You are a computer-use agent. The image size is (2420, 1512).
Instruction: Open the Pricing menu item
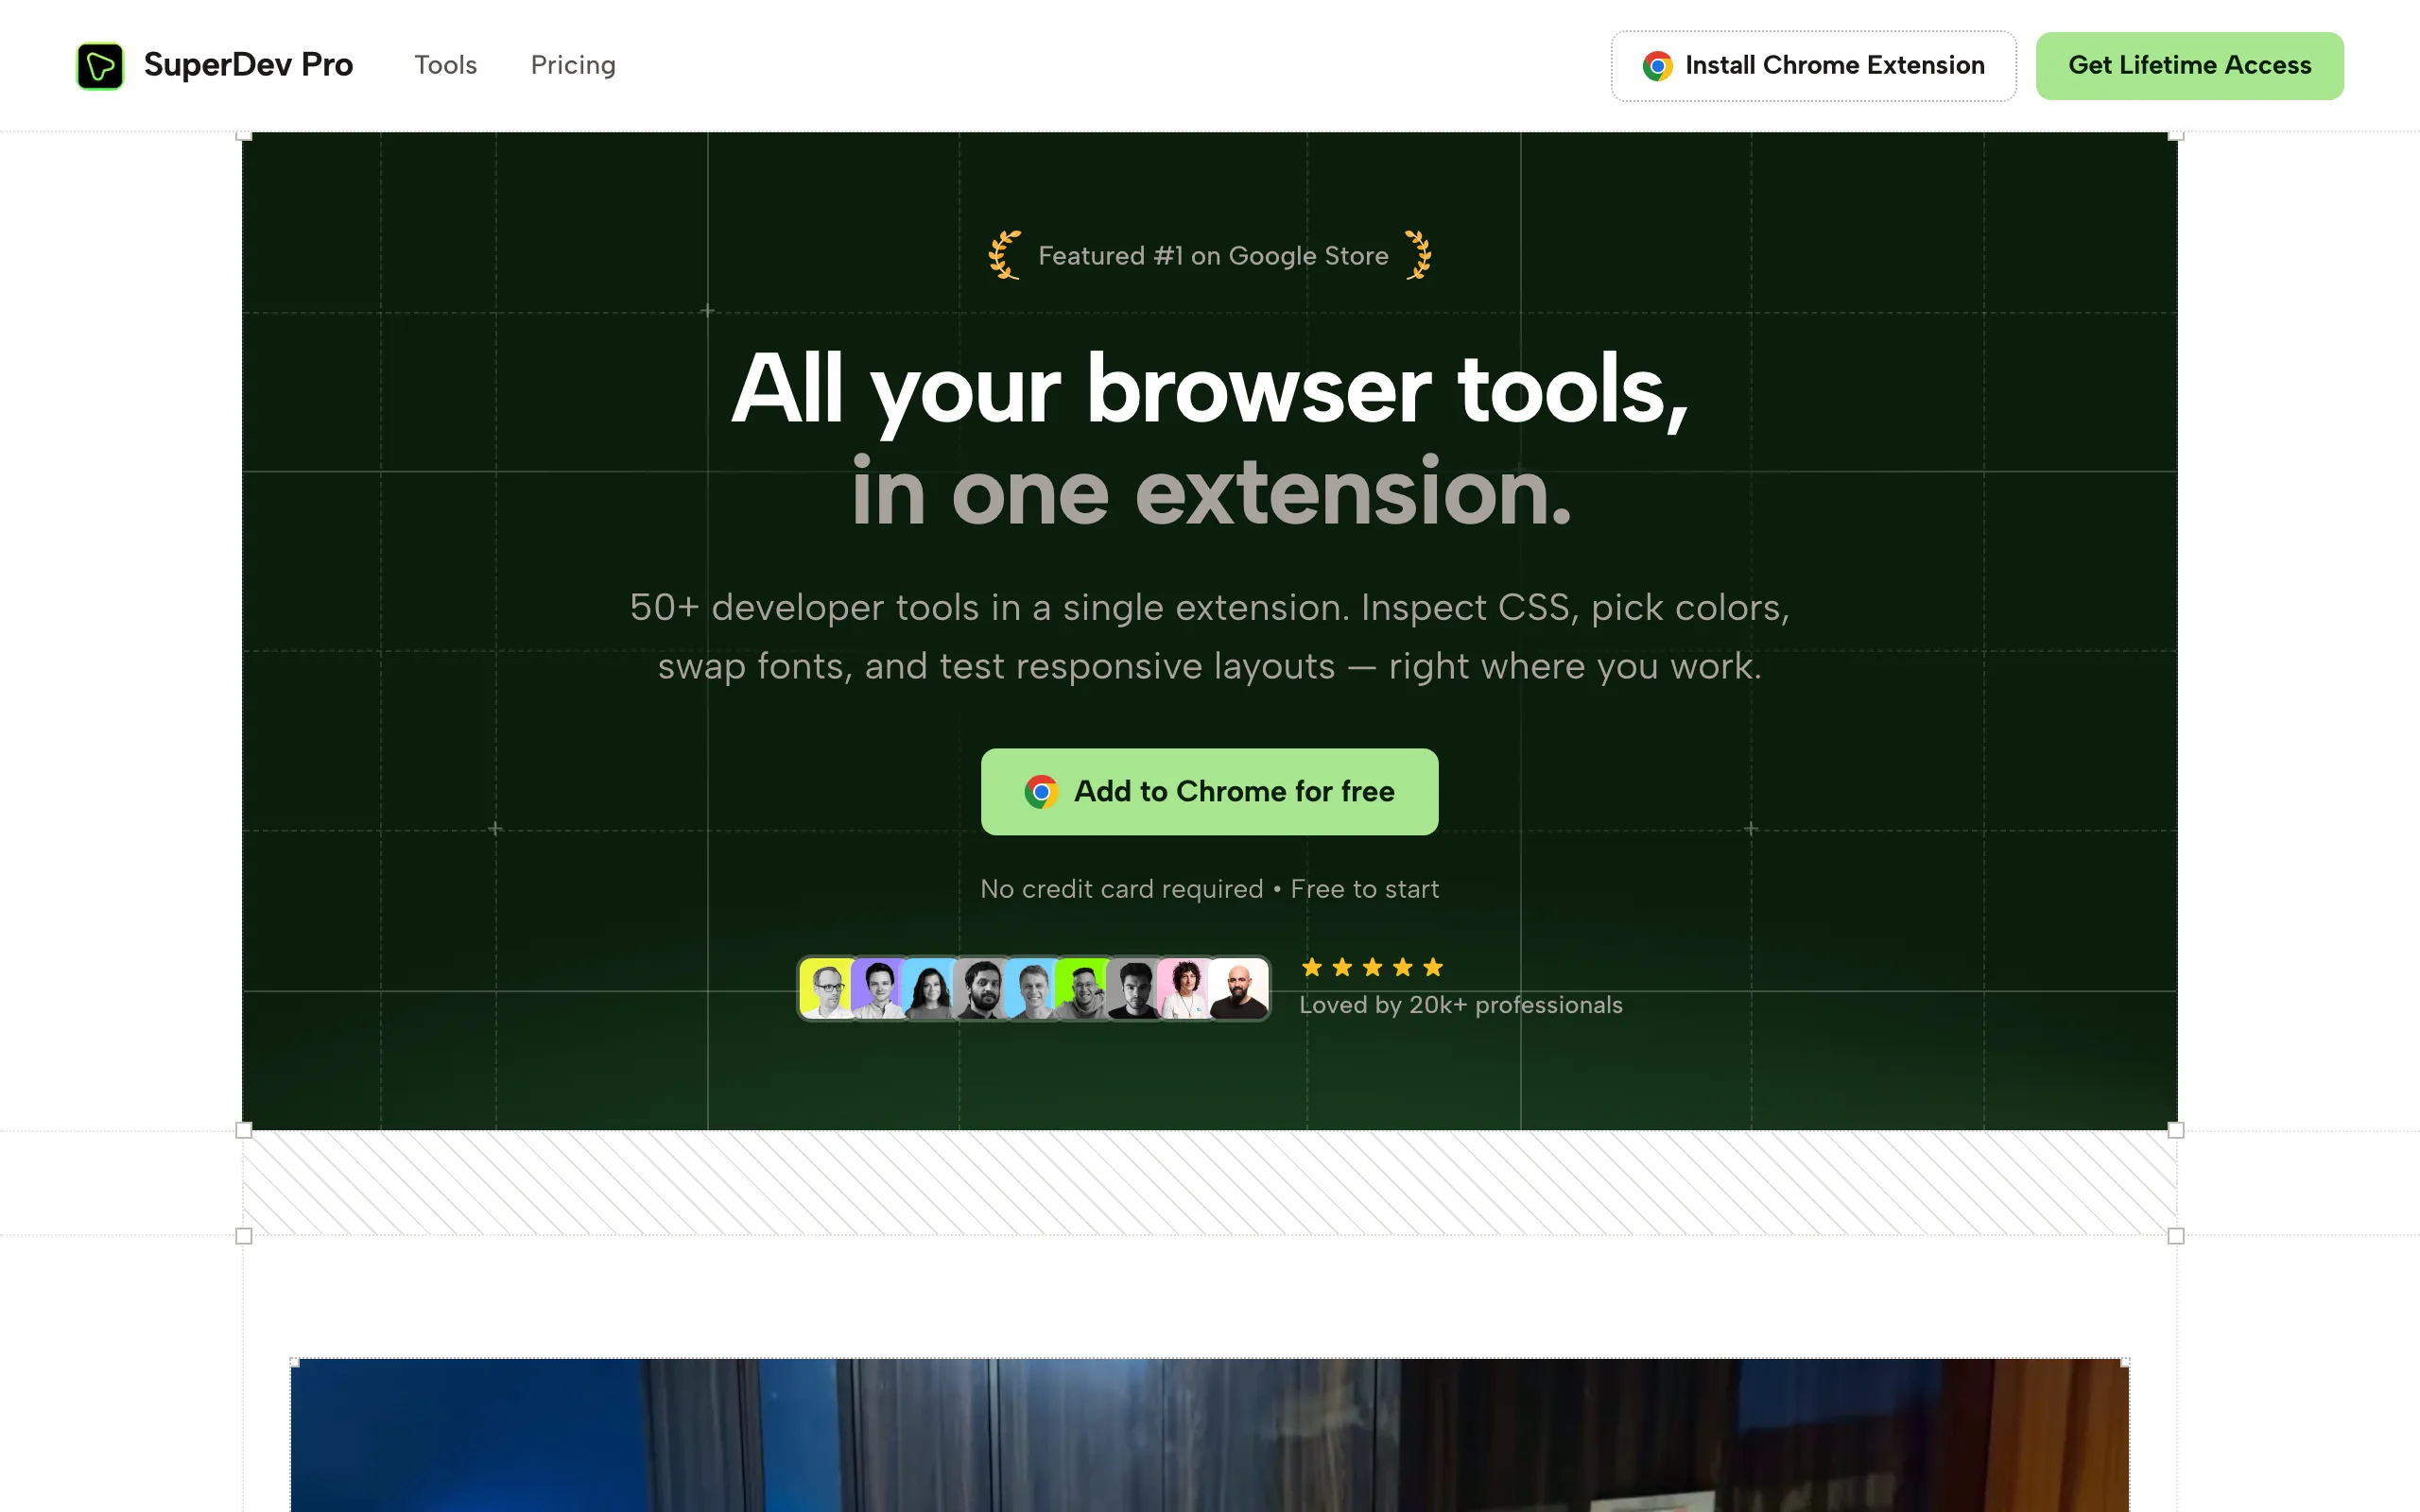pyautogui.click(x=573, y=65)
